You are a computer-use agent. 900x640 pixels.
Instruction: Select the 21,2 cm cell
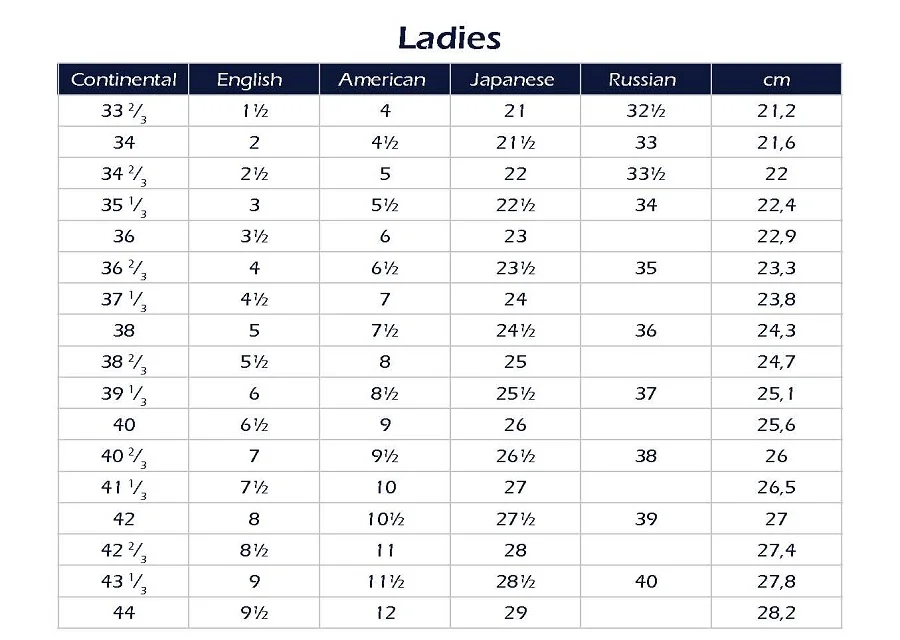[x=776, y=111]
